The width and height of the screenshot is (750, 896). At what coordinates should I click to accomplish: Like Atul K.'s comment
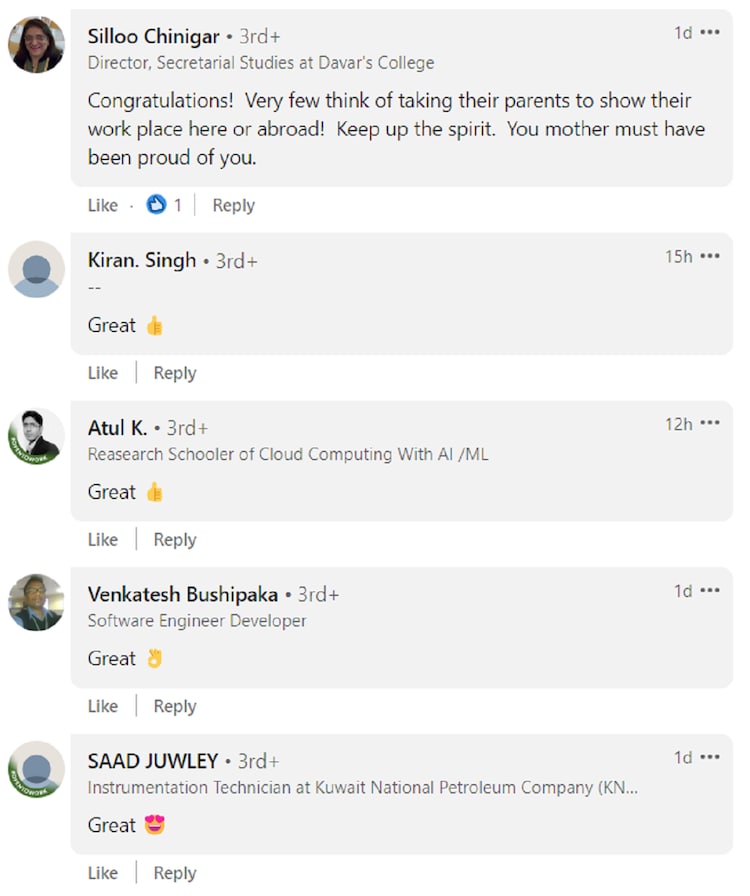click(102, 540)
